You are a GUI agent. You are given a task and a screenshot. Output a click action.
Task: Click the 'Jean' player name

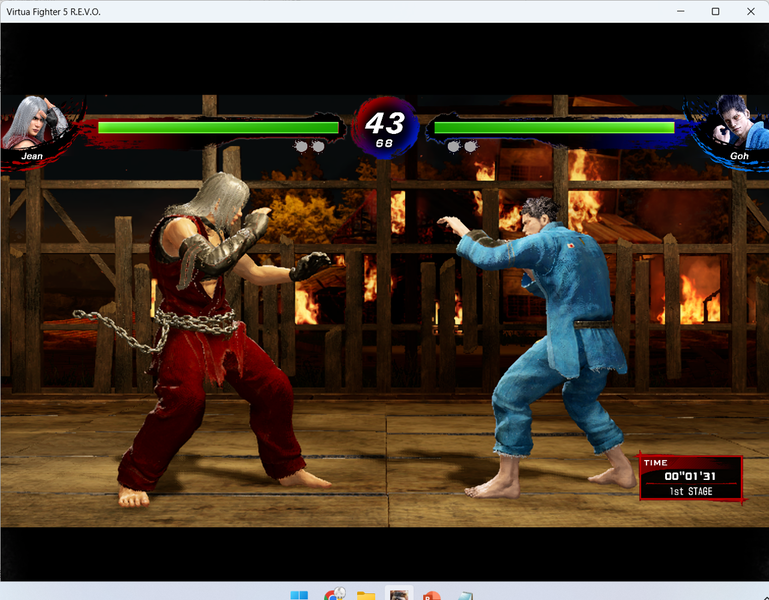click(x=32, y=156)
